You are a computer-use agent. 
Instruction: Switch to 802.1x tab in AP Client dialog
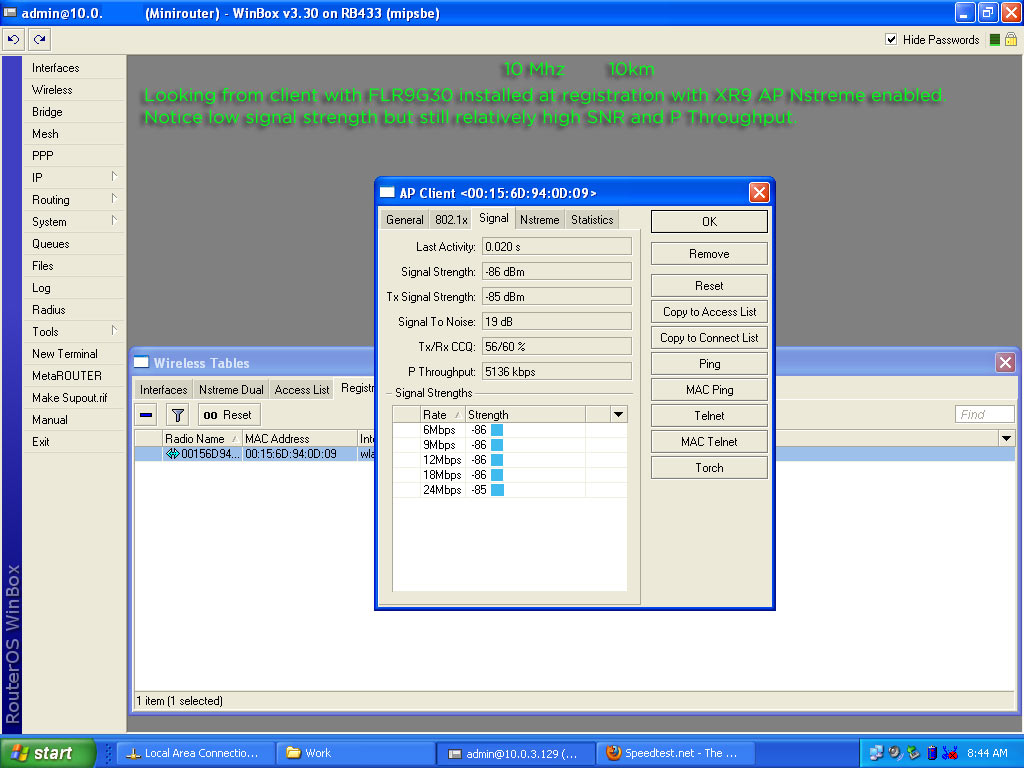(451, 220)
